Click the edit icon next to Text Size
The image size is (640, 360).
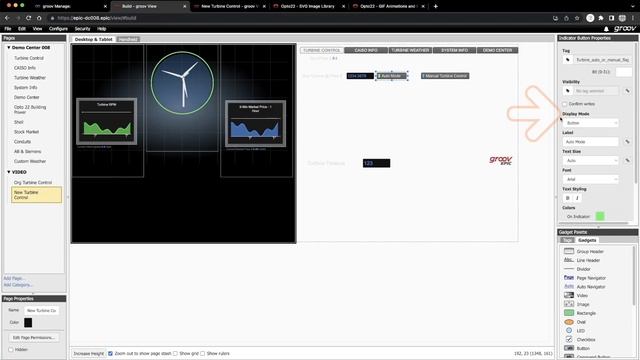pos(627,160)
